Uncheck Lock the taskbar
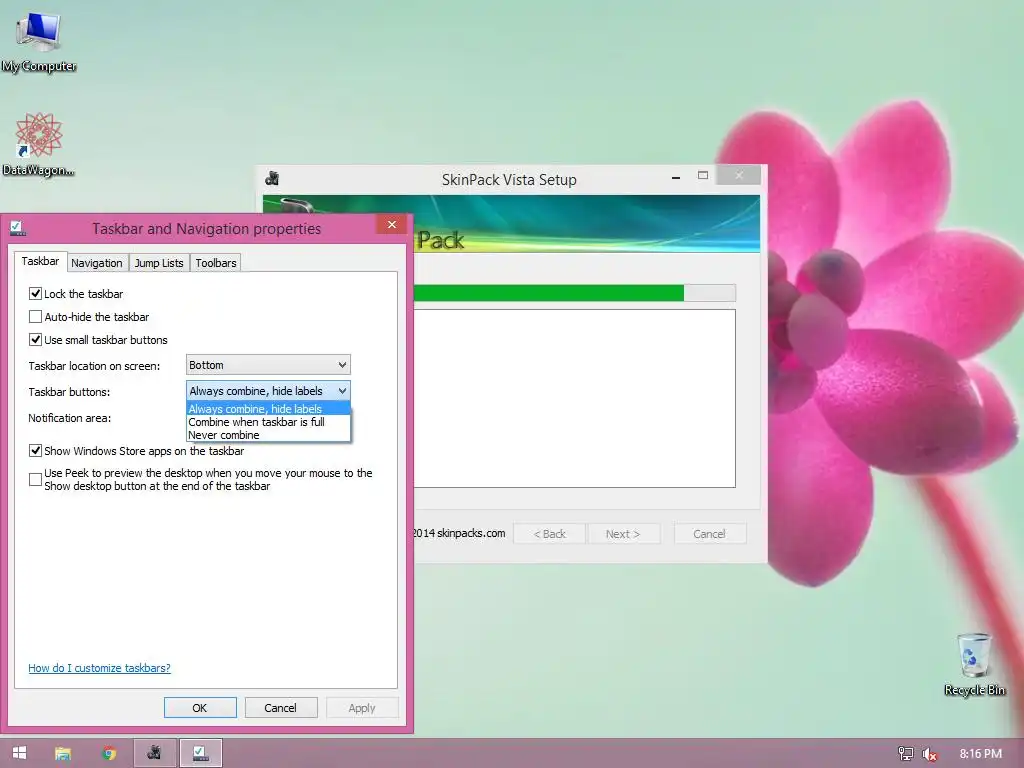The height and width of the screenshot is (768, 1024). coord(35,294)
